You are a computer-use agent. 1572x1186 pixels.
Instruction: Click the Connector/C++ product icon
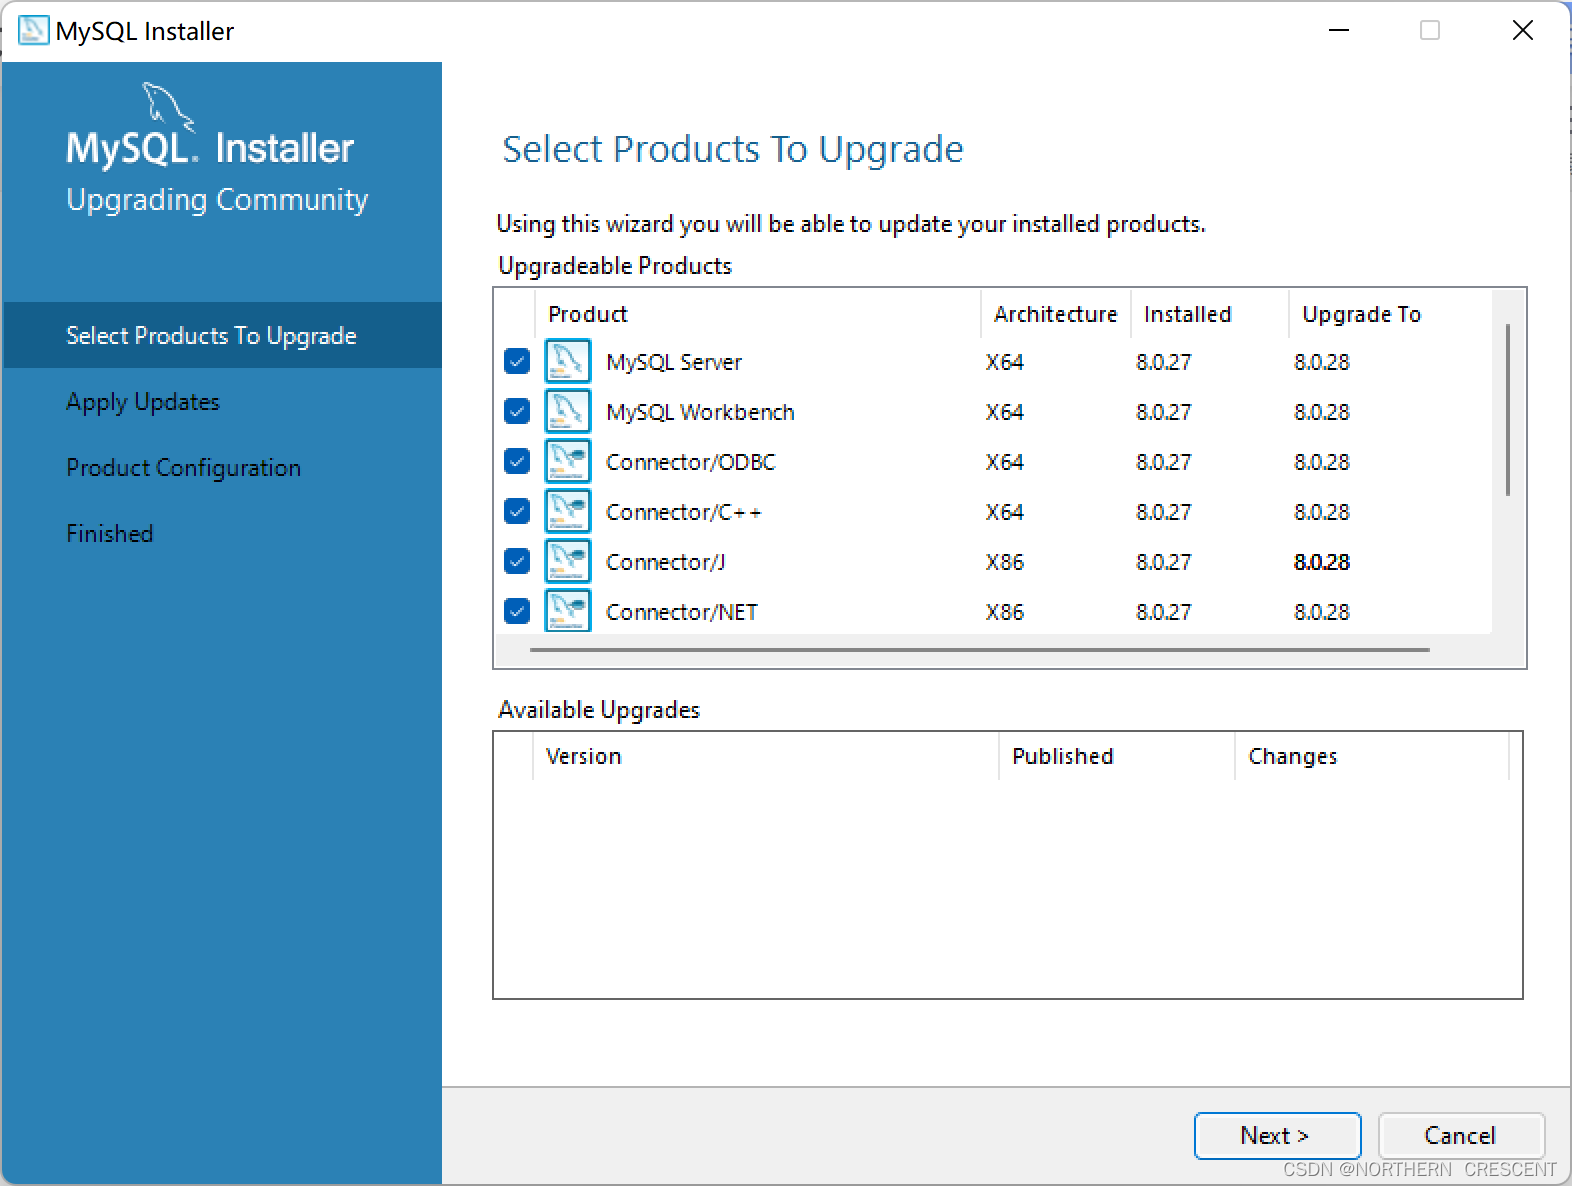coord(567,511)
